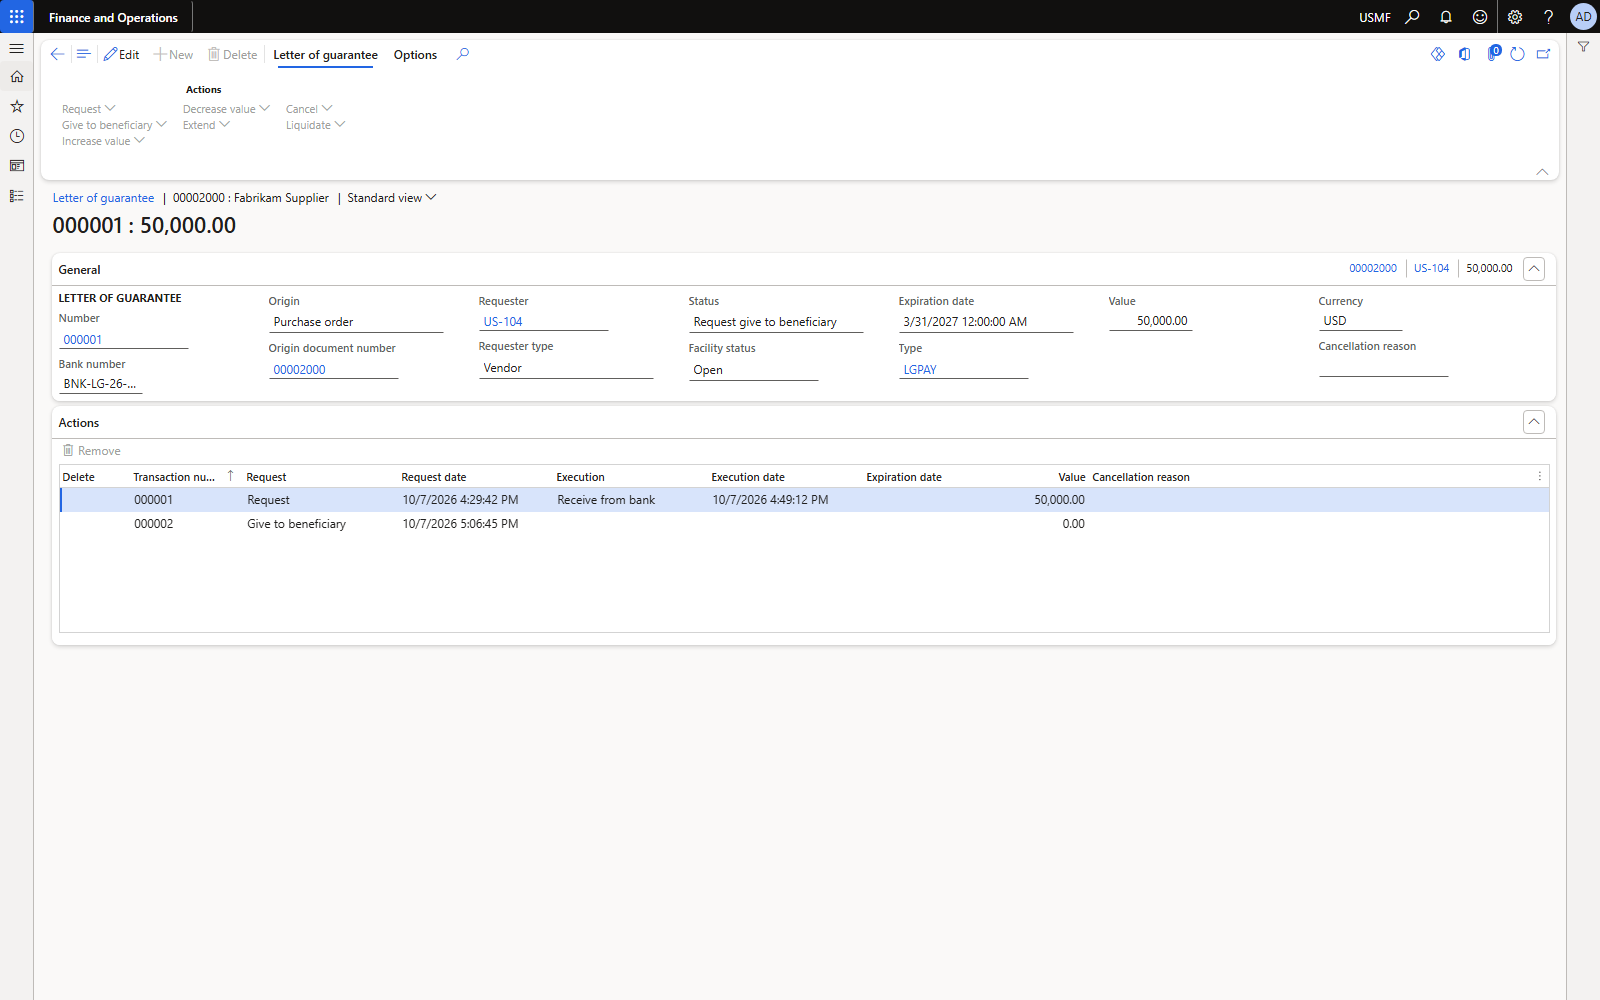Open the Standard view selector
Viewport: 1600px width, 1000px height.
(x=391, y=198)
